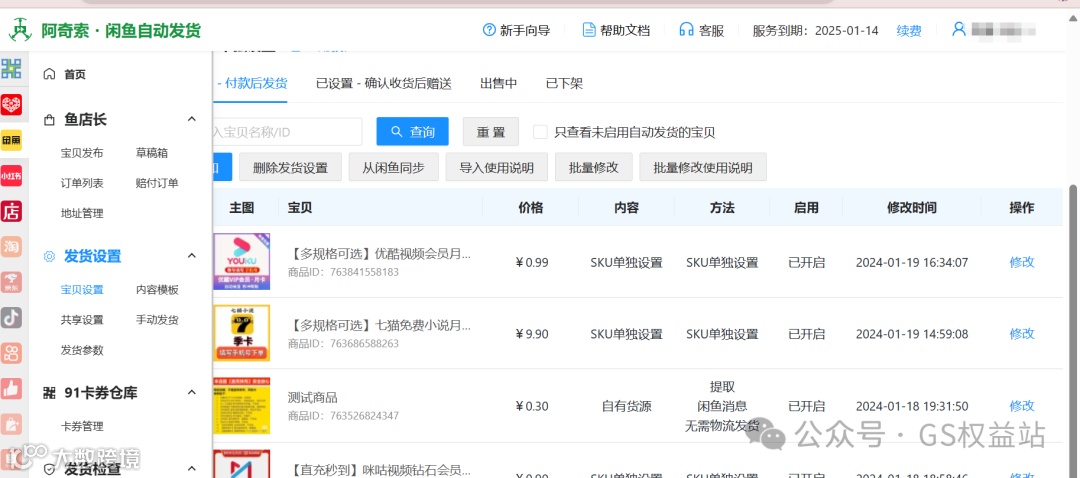Open 批量修改使用说明 button
Viewport: 1080px width, 478px height.
coord(703,167)
